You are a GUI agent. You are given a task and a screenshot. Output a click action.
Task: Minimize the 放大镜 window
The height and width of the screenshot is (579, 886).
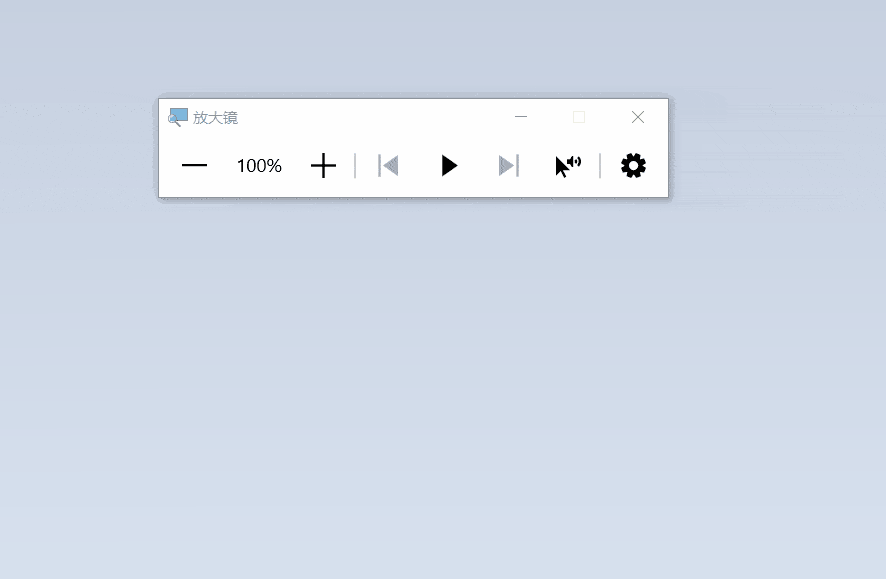[x=521, y=117]
